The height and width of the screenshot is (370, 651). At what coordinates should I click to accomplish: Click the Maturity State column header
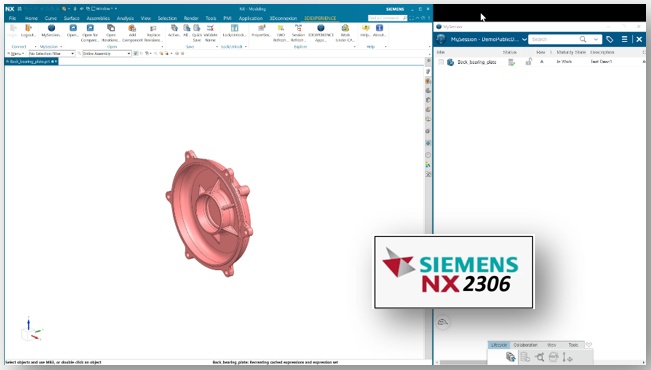pyautogui.click(x=570, y=52)
